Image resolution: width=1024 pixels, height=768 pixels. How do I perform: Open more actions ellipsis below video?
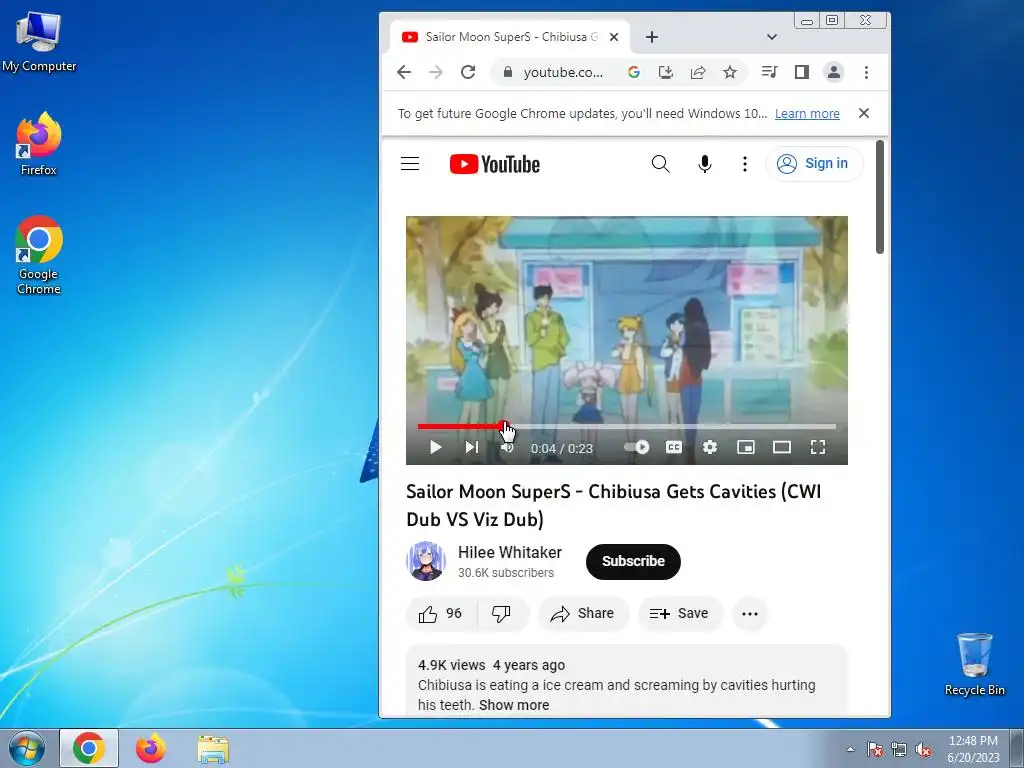pyautogui.click(x=750, y=614)
